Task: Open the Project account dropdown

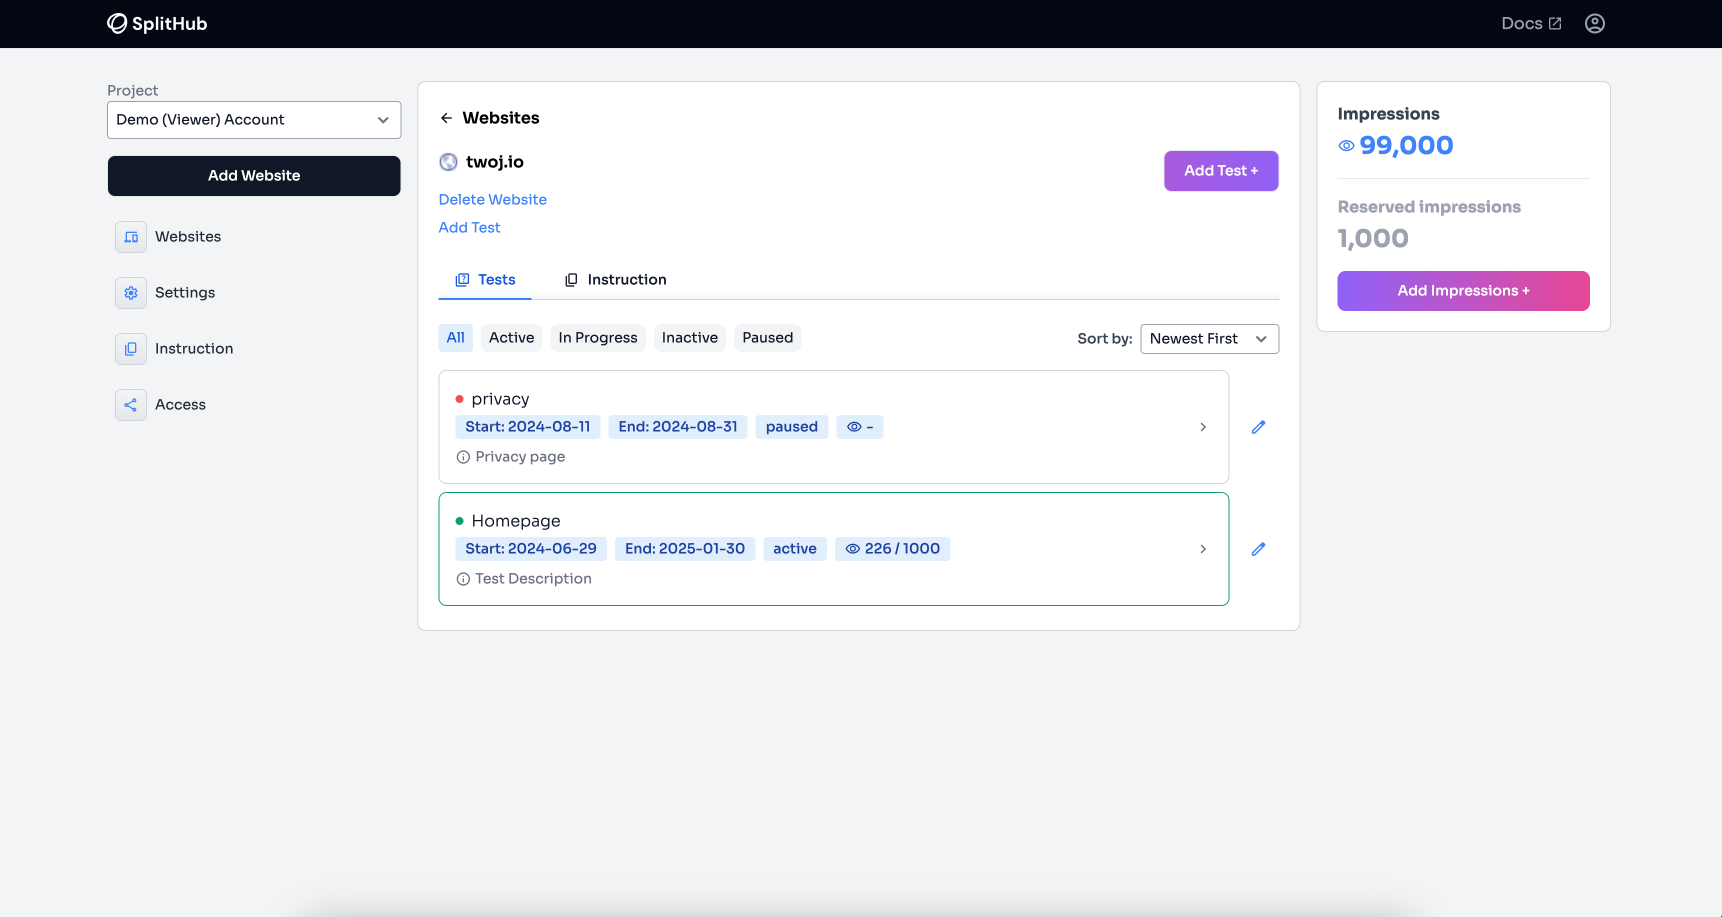Action: click(254, 120)
